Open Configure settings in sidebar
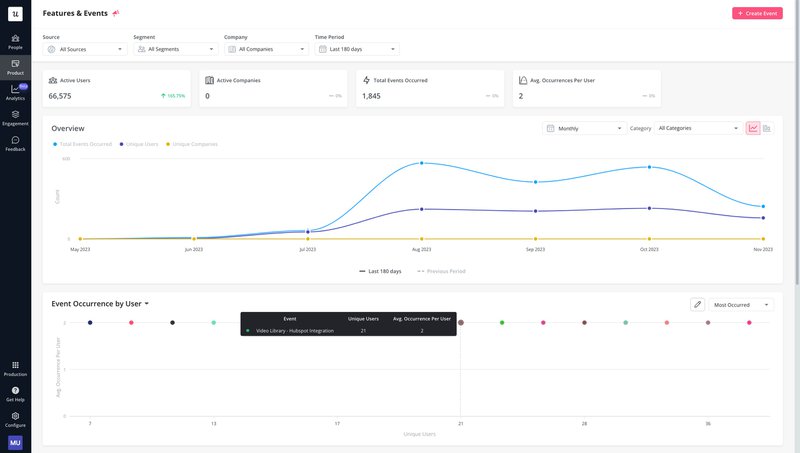 (15, 418)
